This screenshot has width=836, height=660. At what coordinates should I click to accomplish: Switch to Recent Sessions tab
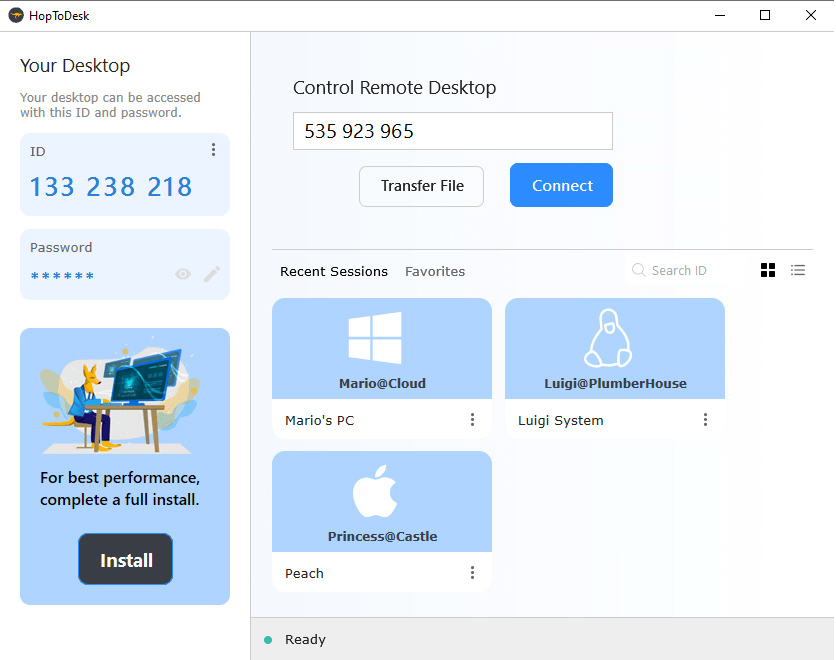click(334, 271)
